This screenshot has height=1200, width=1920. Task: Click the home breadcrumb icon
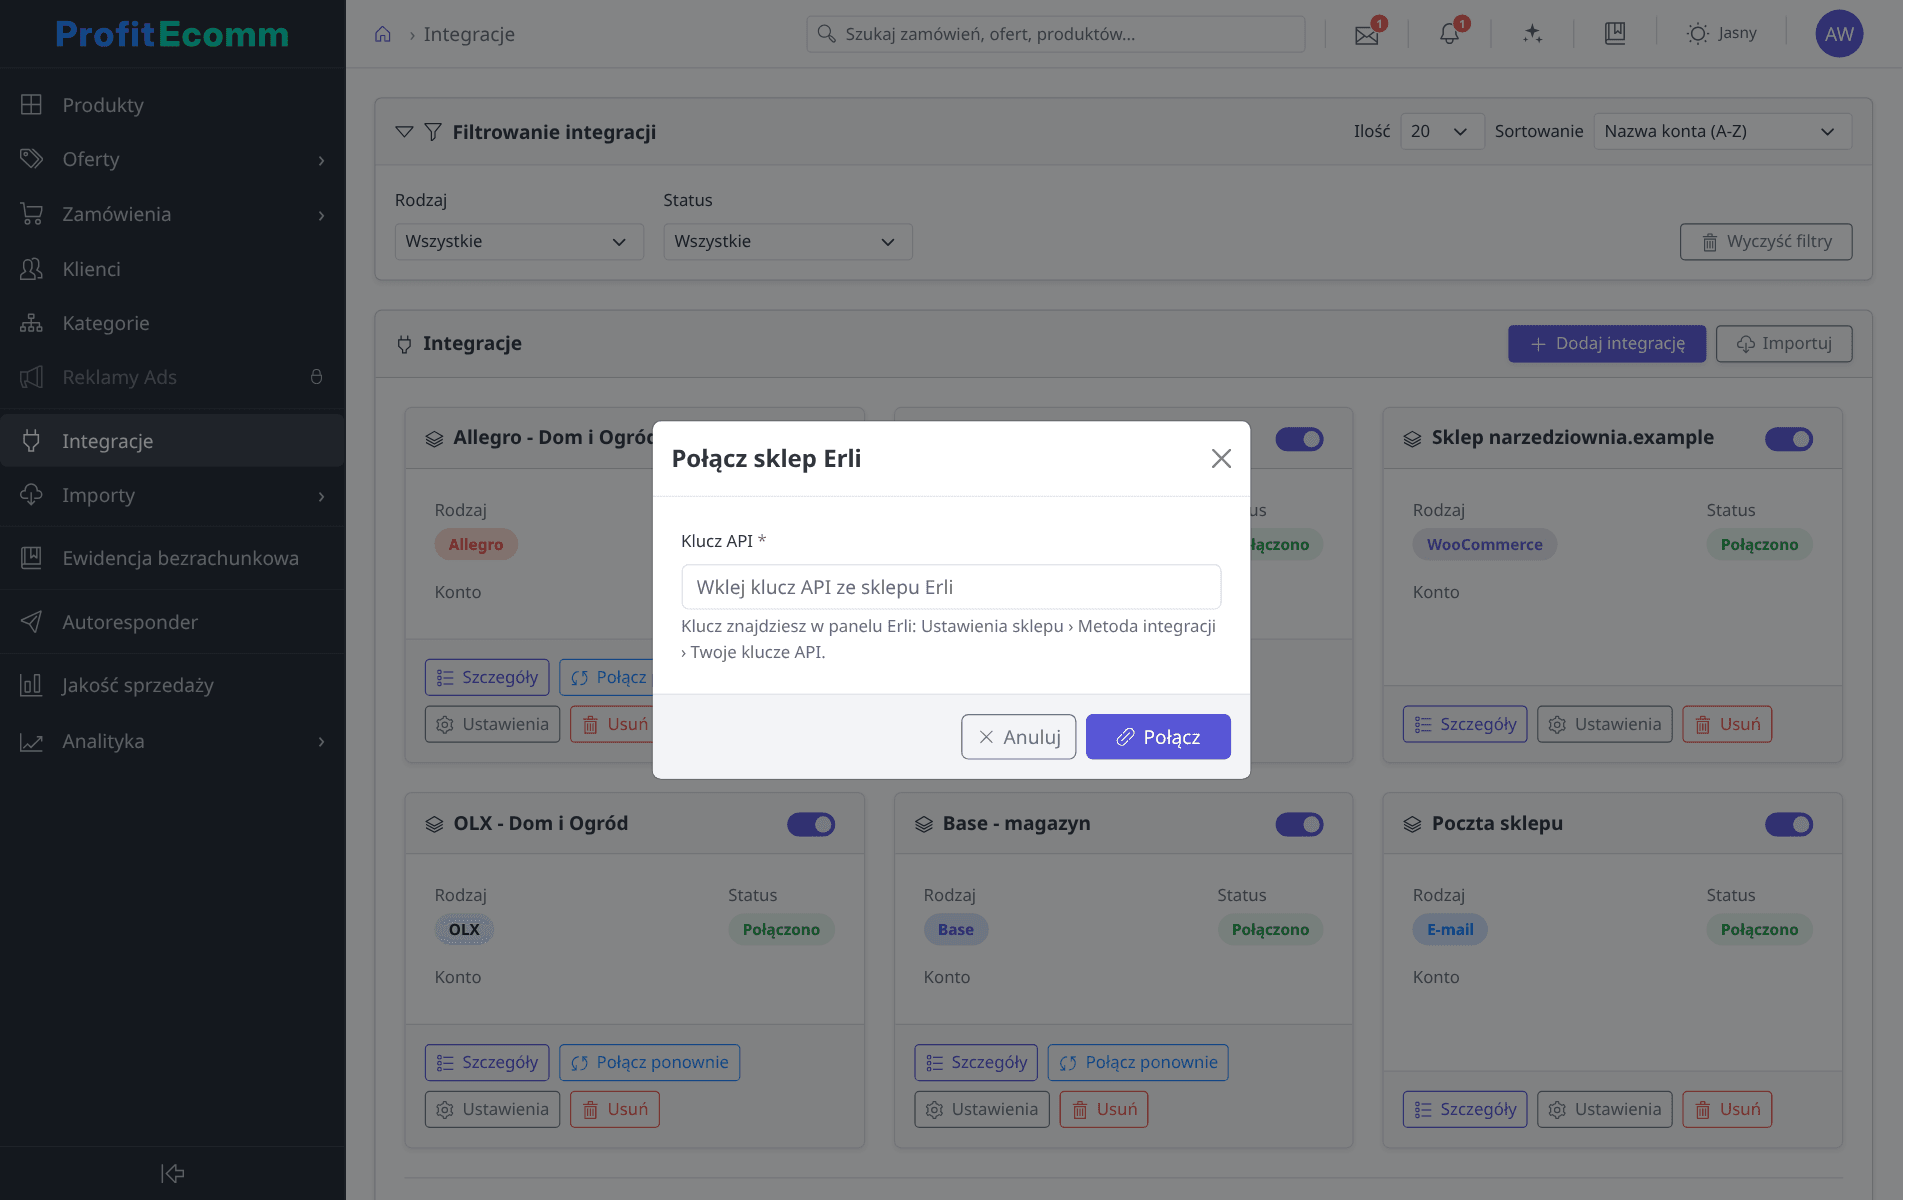382,34
